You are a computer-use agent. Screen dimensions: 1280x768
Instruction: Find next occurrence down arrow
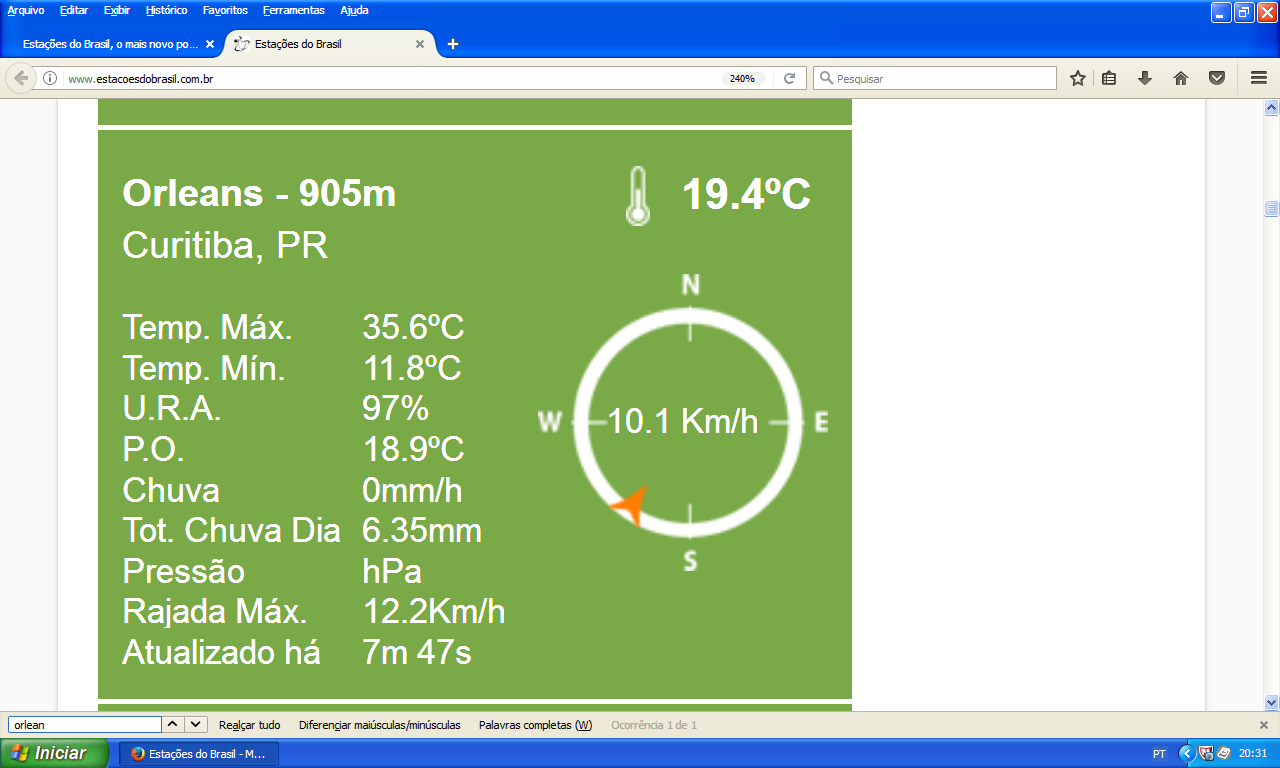(x=196, y=725)
